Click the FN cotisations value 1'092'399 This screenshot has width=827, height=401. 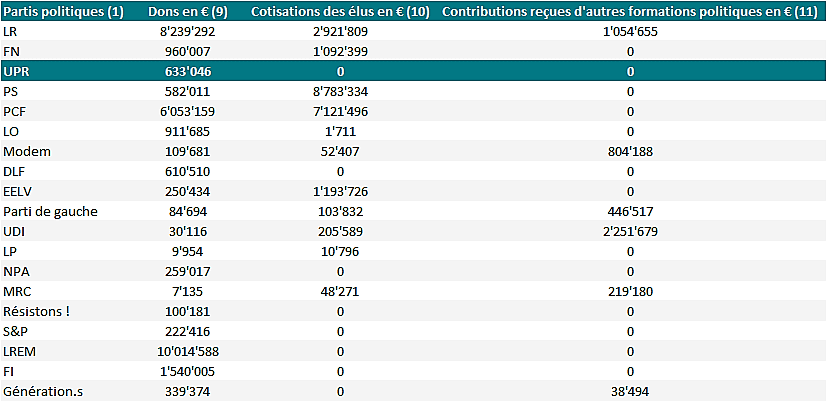click(x=340, y=51)
